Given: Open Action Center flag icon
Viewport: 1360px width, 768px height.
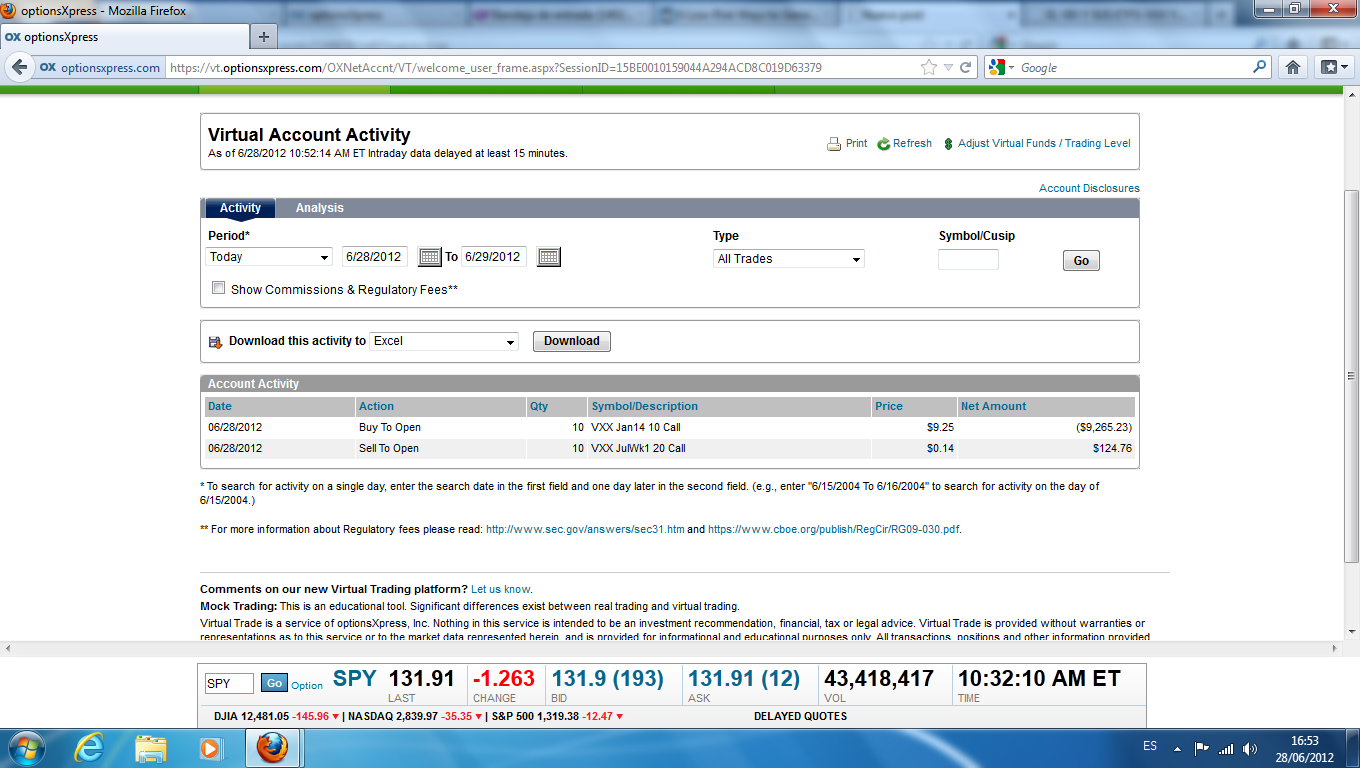Looking at the screenshot, I should [x=1202, y=748].
